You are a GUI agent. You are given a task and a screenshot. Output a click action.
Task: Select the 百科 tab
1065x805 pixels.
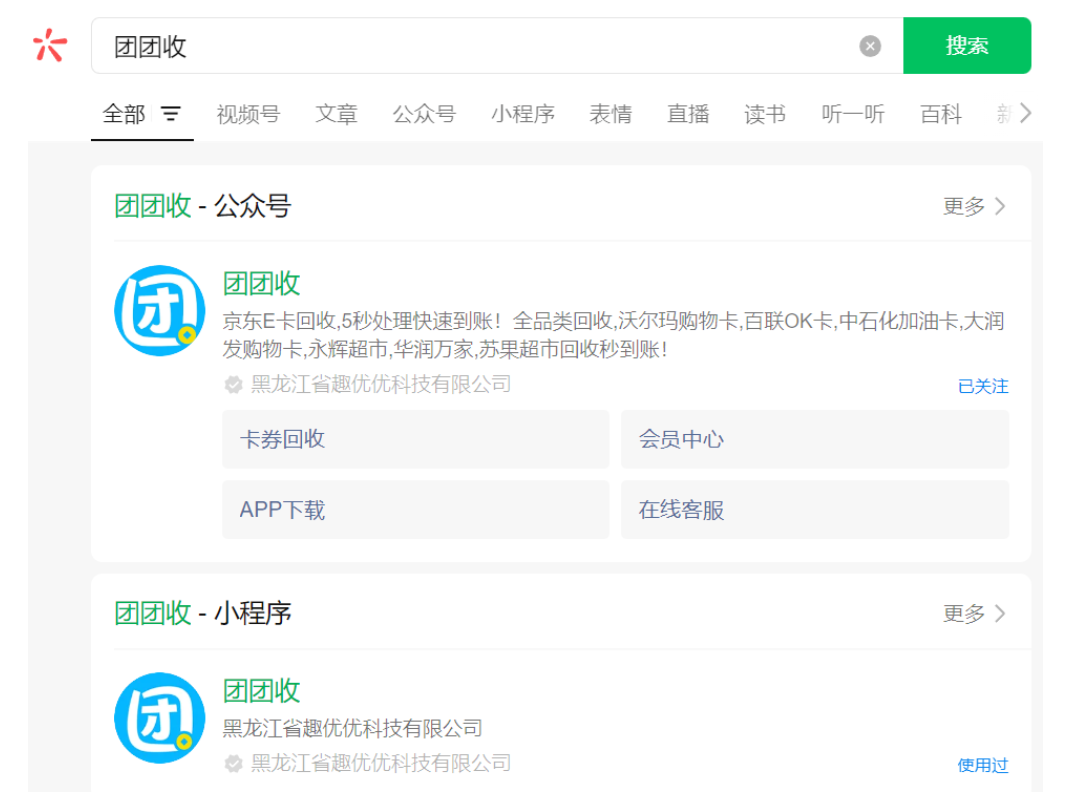pos(941,113)
